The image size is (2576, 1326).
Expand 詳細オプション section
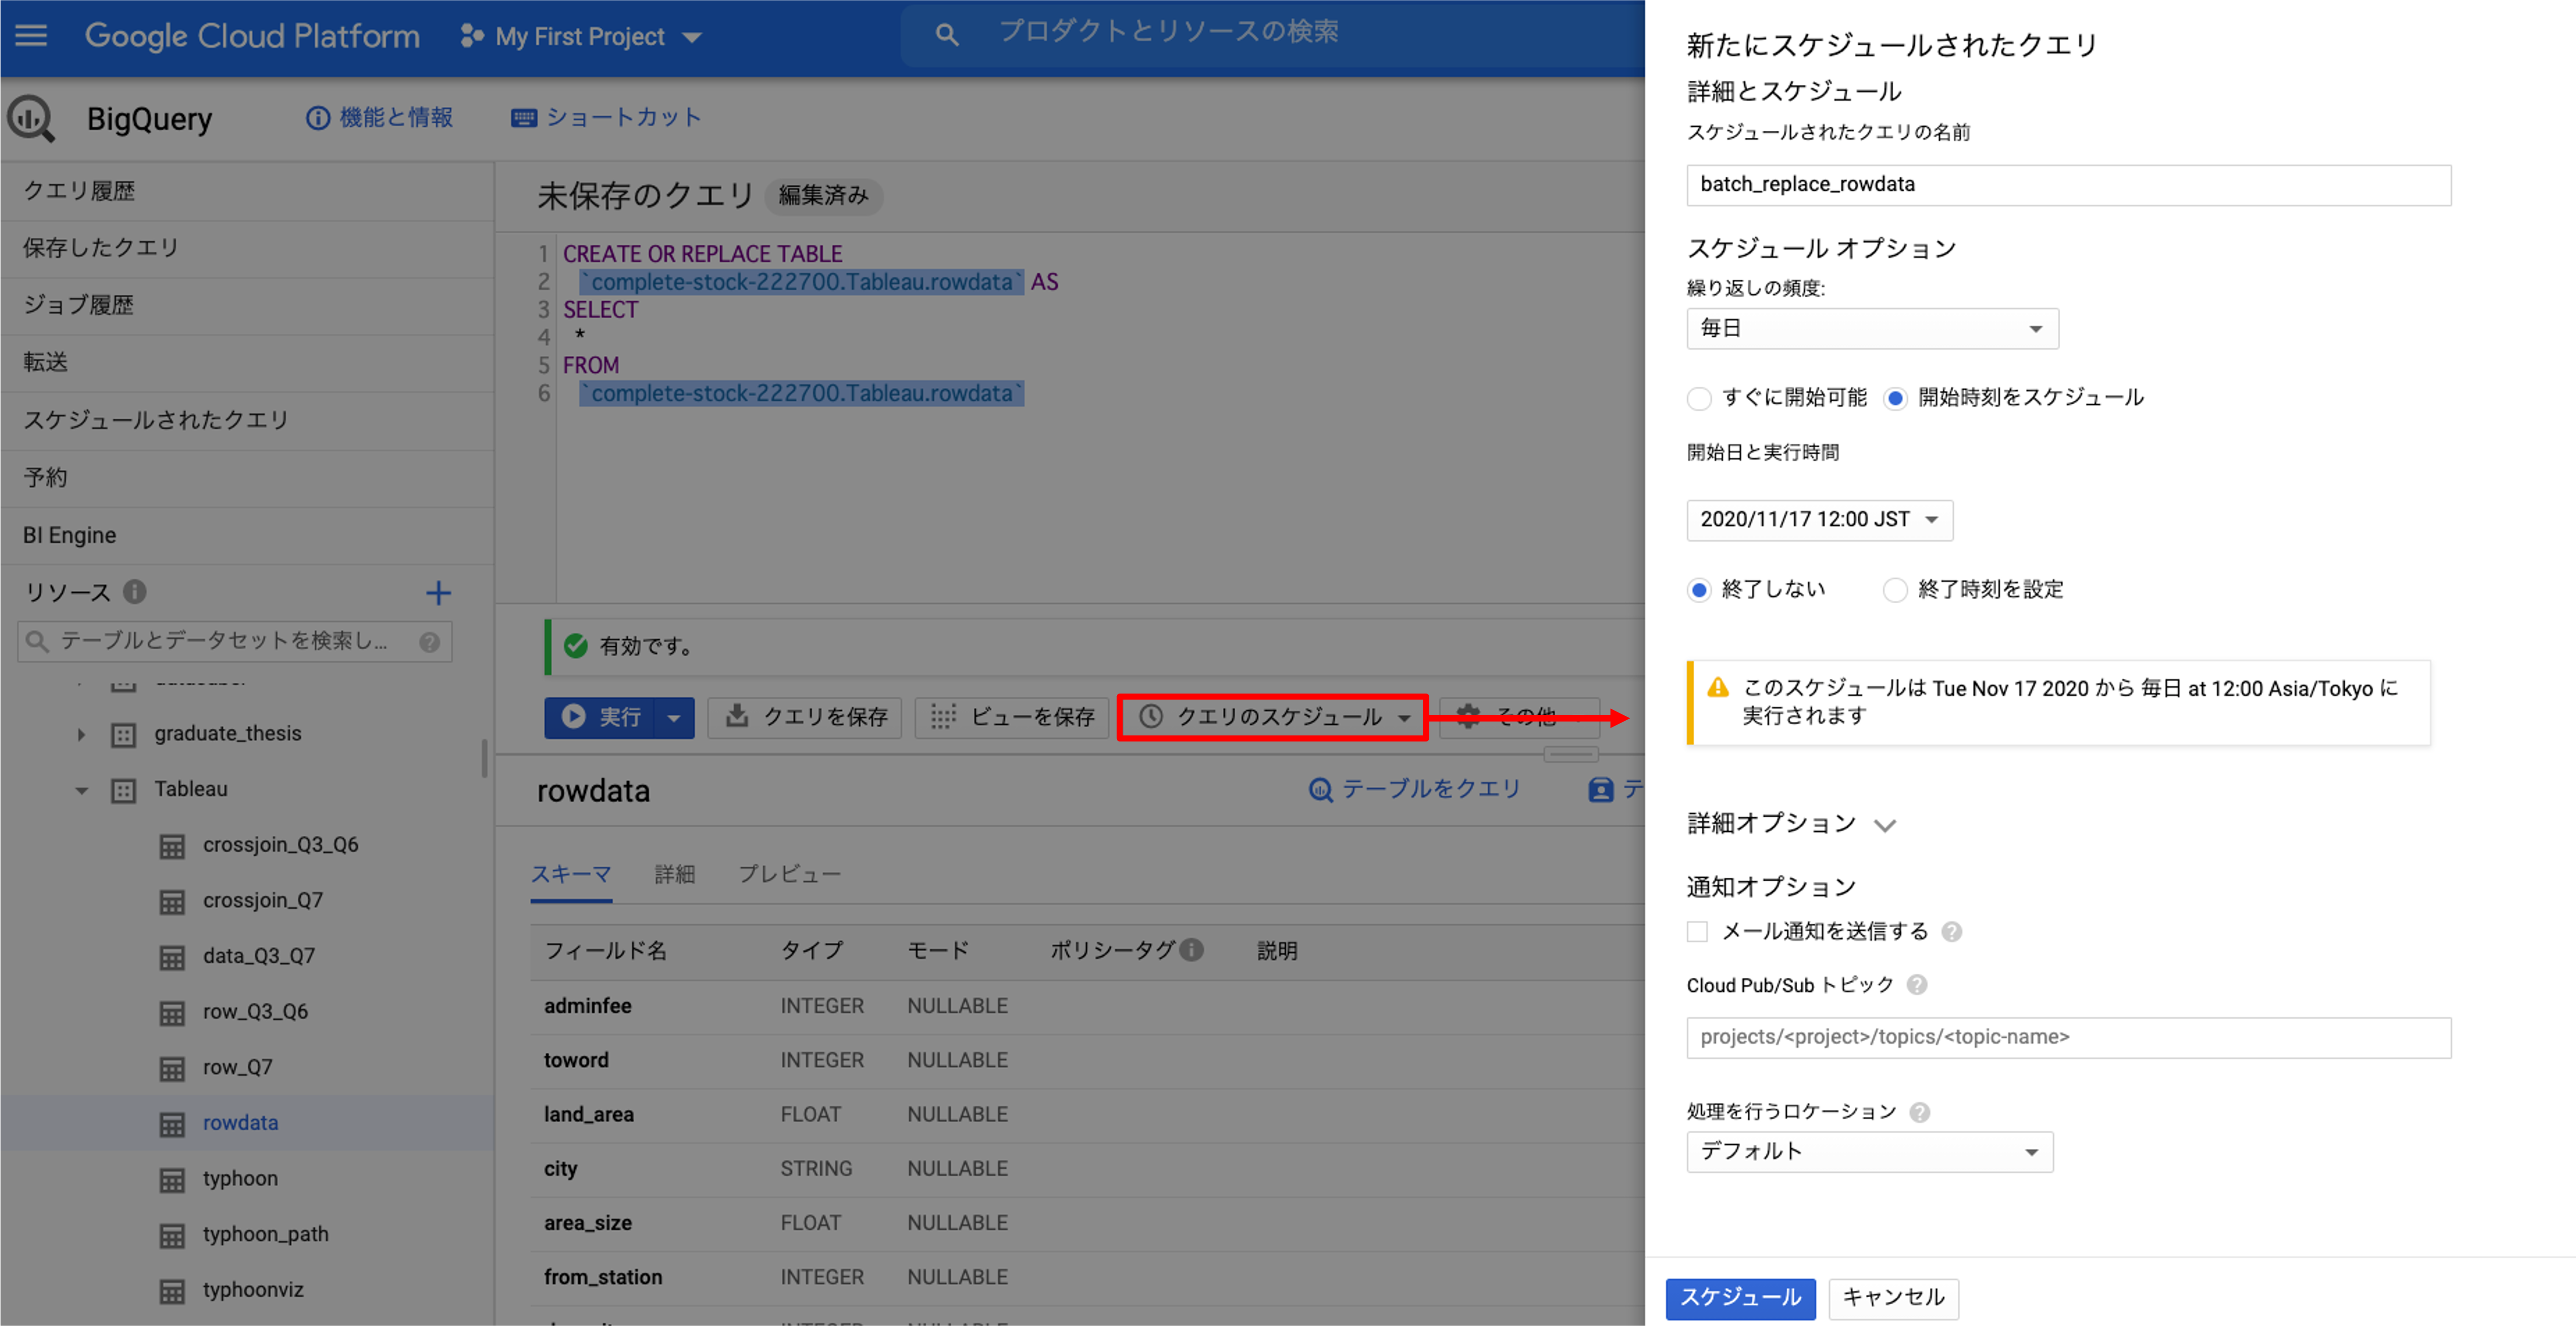coord(1790,824)
